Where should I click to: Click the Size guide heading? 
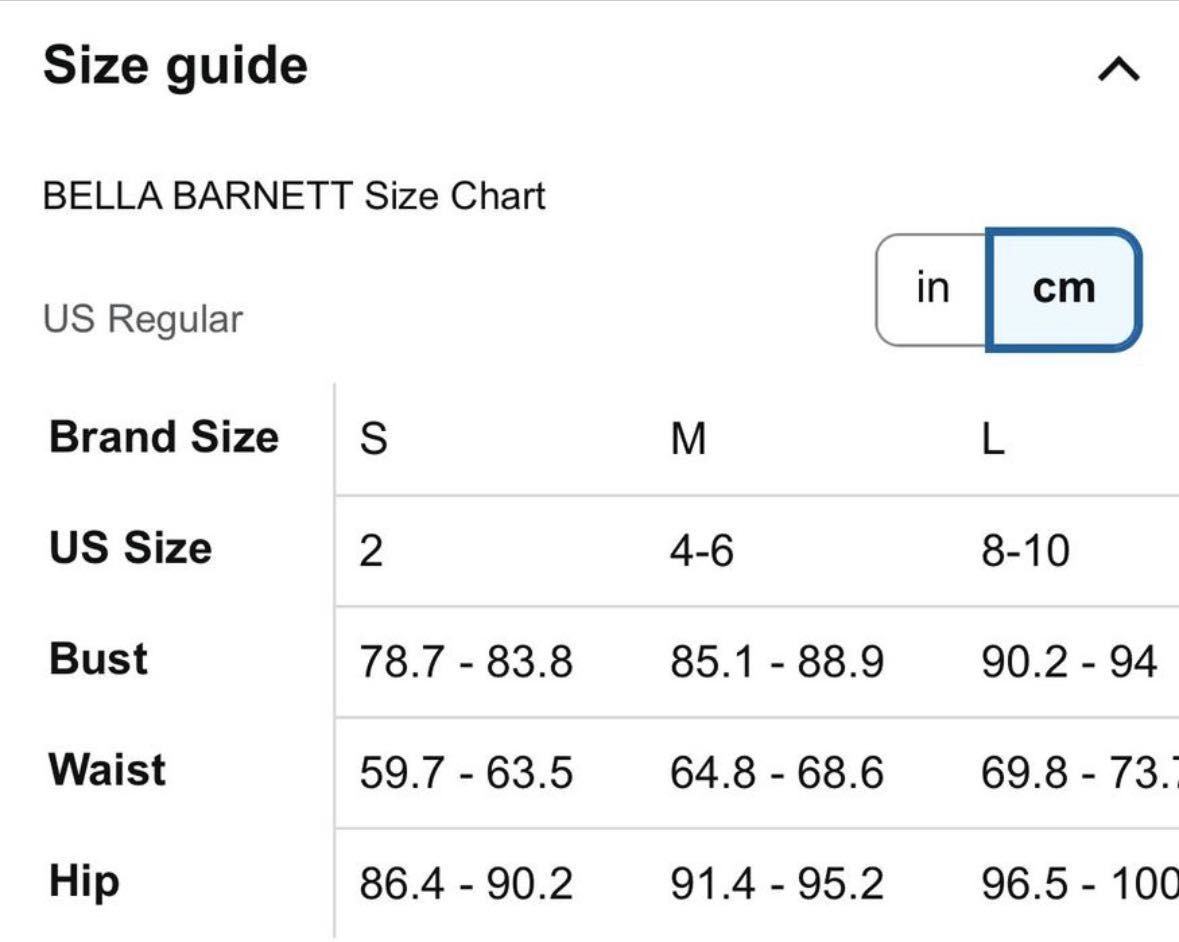175,67
